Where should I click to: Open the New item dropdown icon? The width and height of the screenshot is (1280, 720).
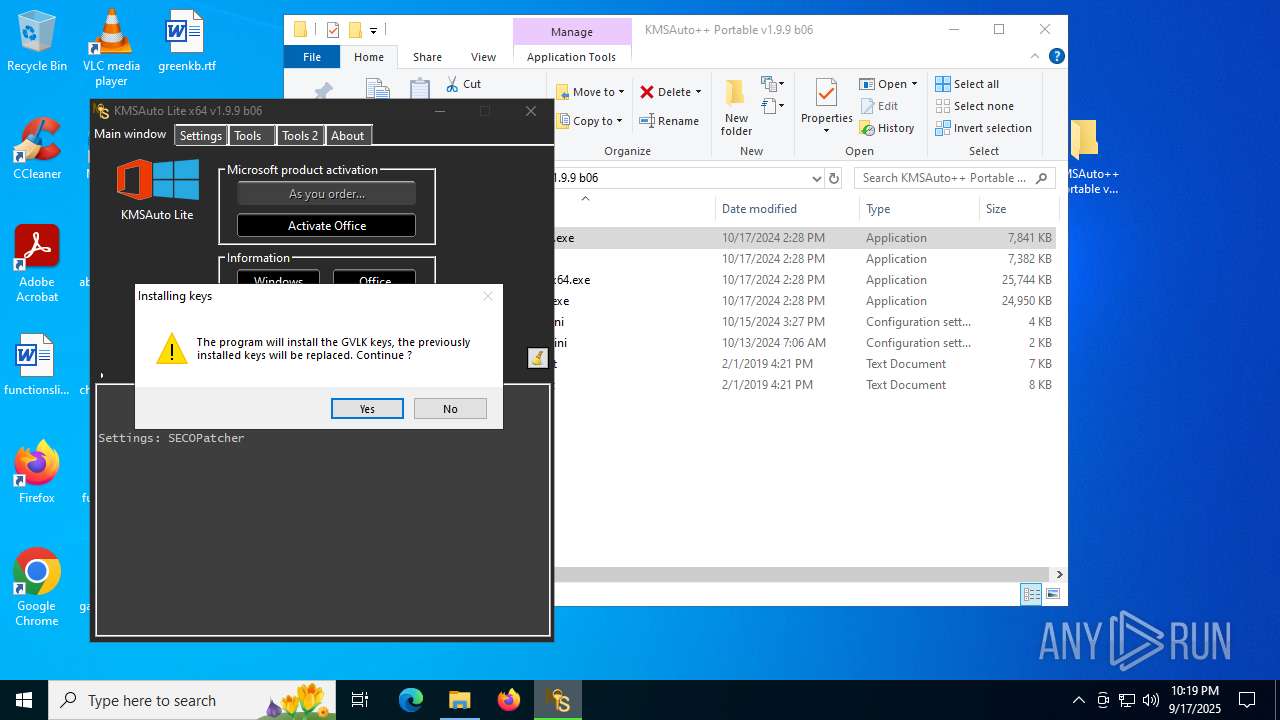(x=773, y=84)
